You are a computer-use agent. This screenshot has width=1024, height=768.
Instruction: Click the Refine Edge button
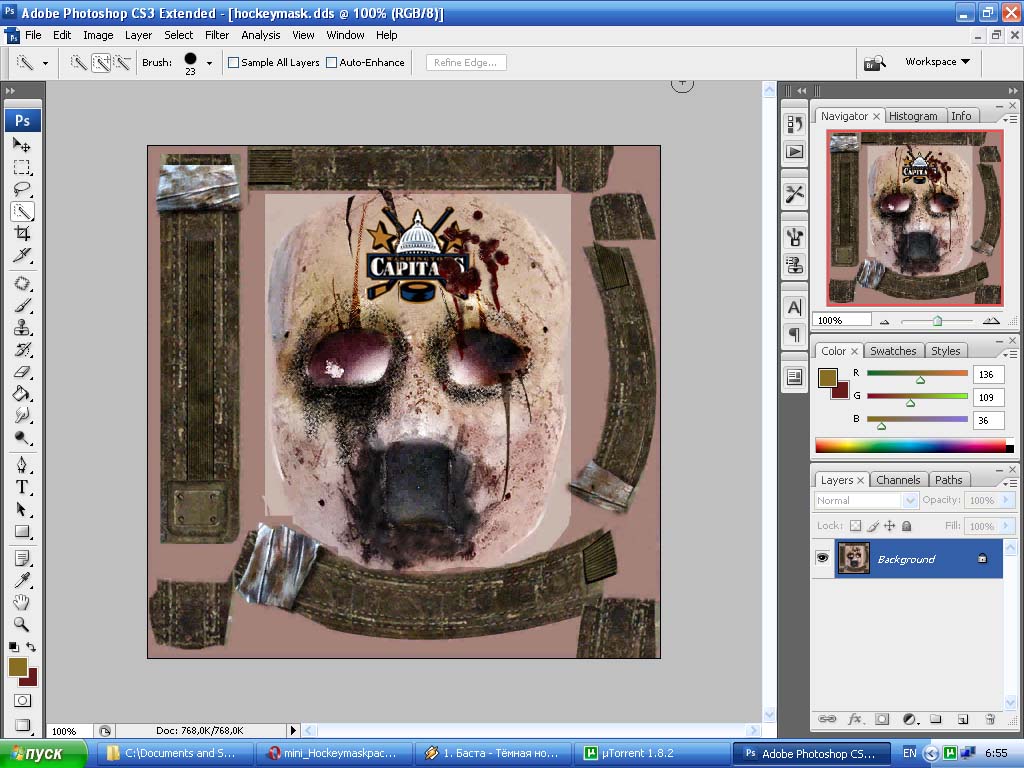coord(467,62)
